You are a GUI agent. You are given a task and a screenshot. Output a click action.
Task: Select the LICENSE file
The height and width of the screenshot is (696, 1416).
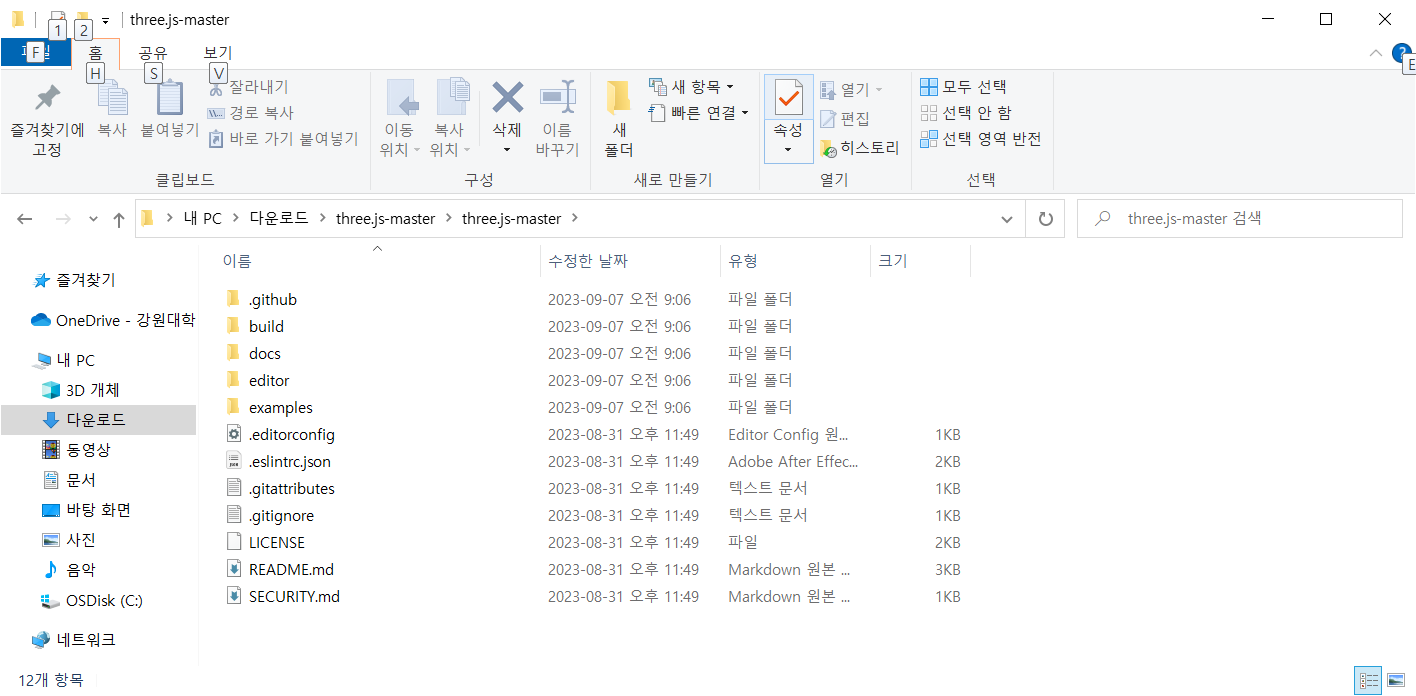pyautogui.click(x=276, y=542)
